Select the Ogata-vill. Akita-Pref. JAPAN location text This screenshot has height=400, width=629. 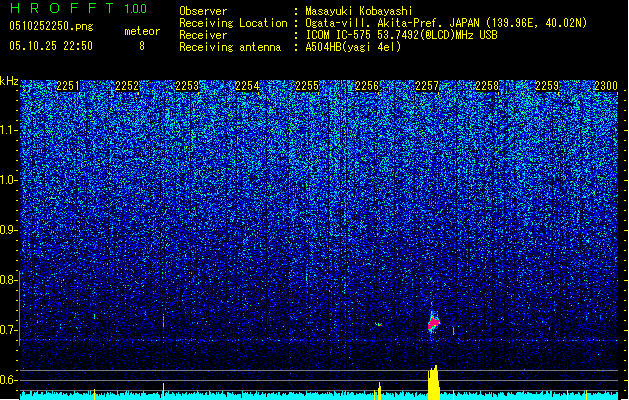pyautogui.click(x=446, y=23)
